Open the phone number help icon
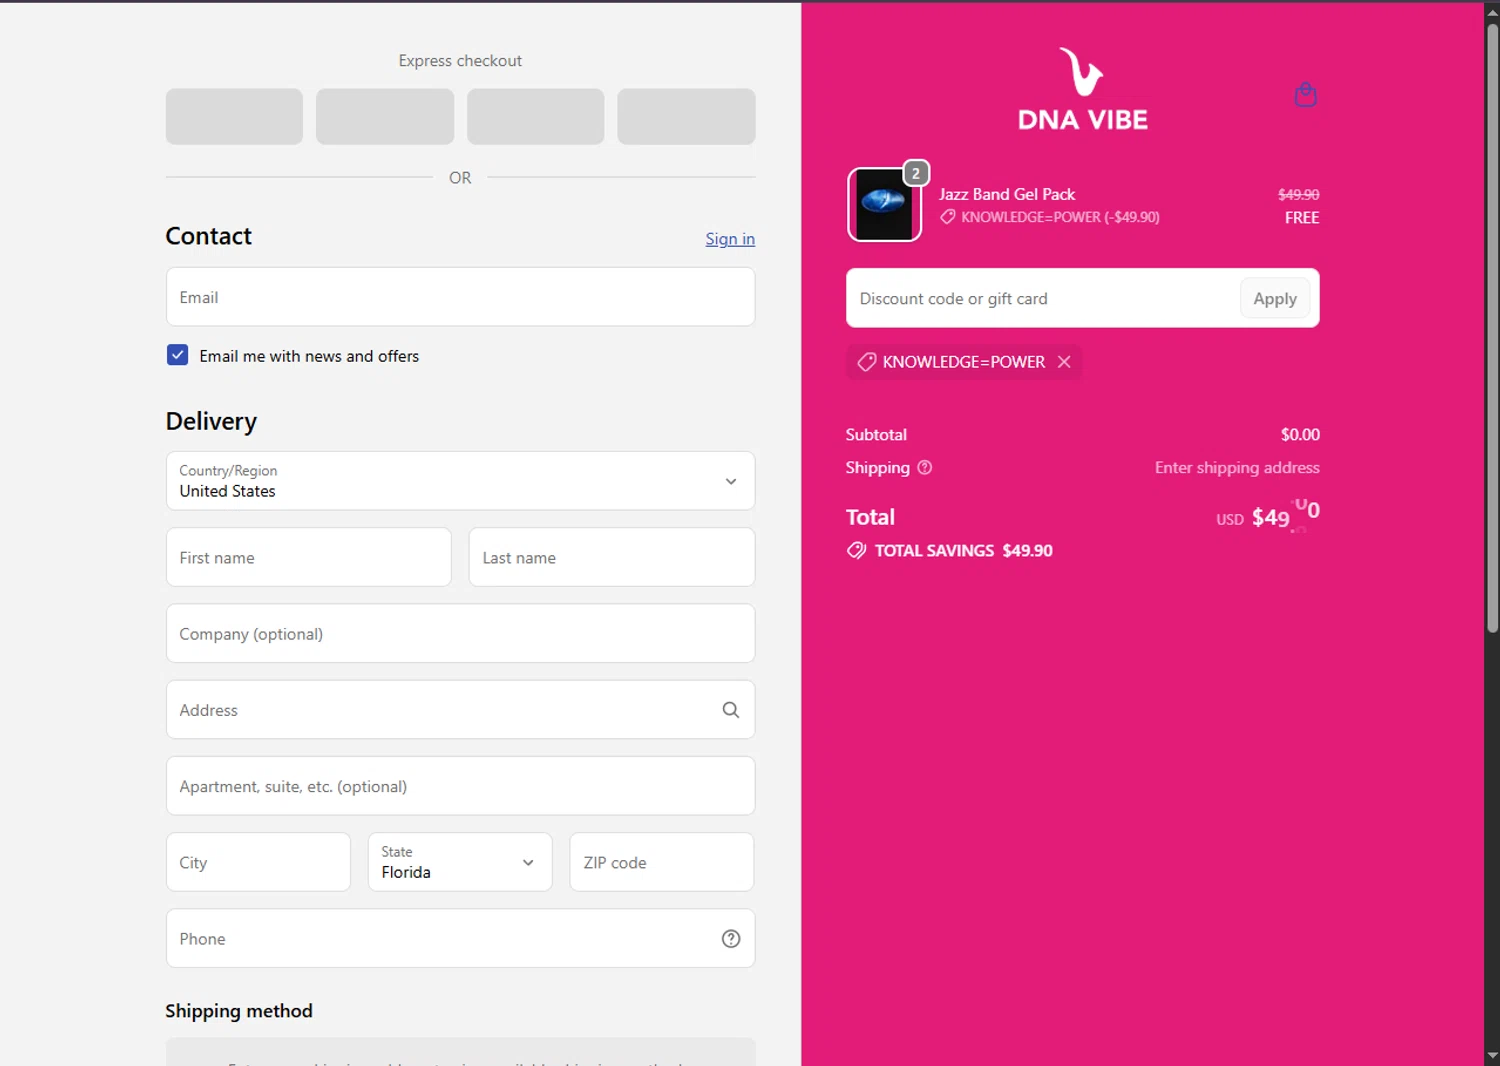Screen dimensions: 1500x1066 coord(731,939)
